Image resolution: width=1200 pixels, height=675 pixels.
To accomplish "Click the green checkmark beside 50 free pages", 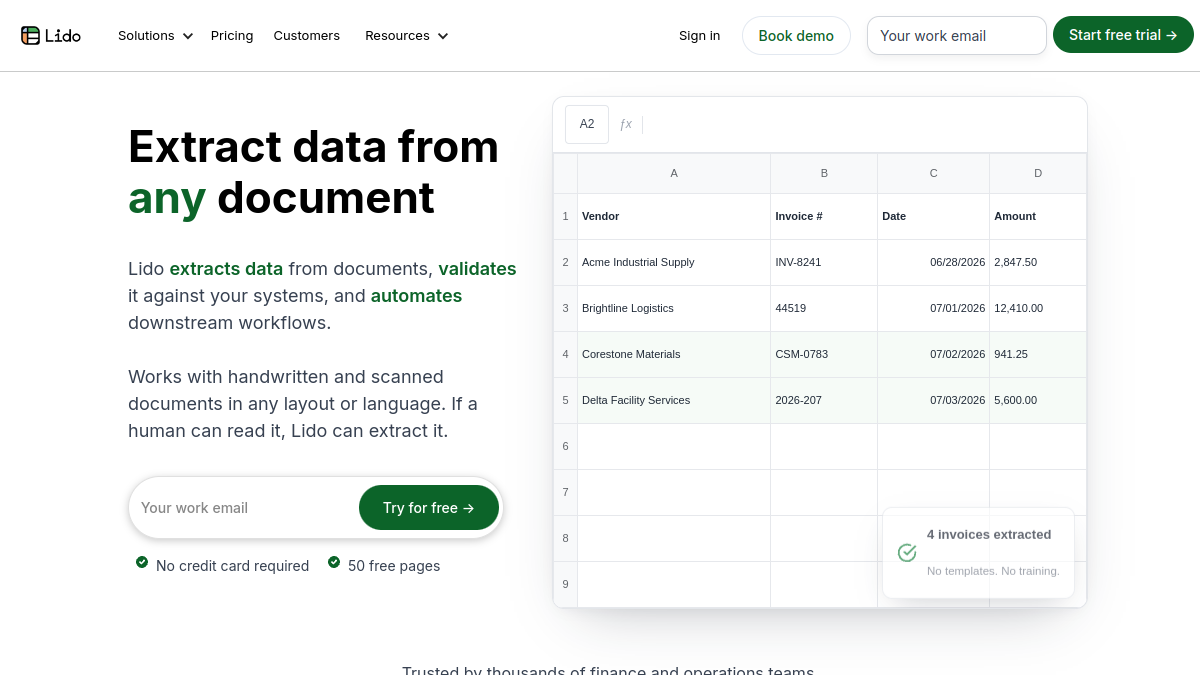I will click(334, 562).
